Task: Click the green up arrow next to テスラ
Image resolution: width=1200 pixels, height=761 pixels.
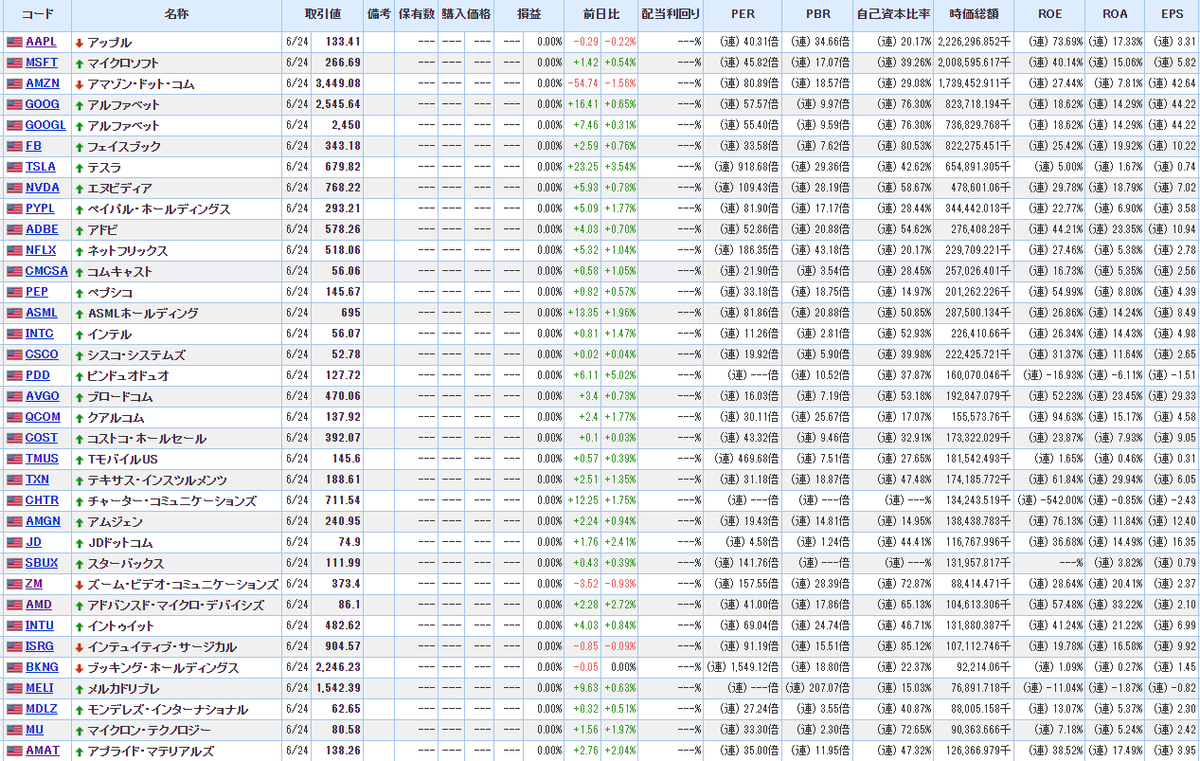Action: click(79, 168)
